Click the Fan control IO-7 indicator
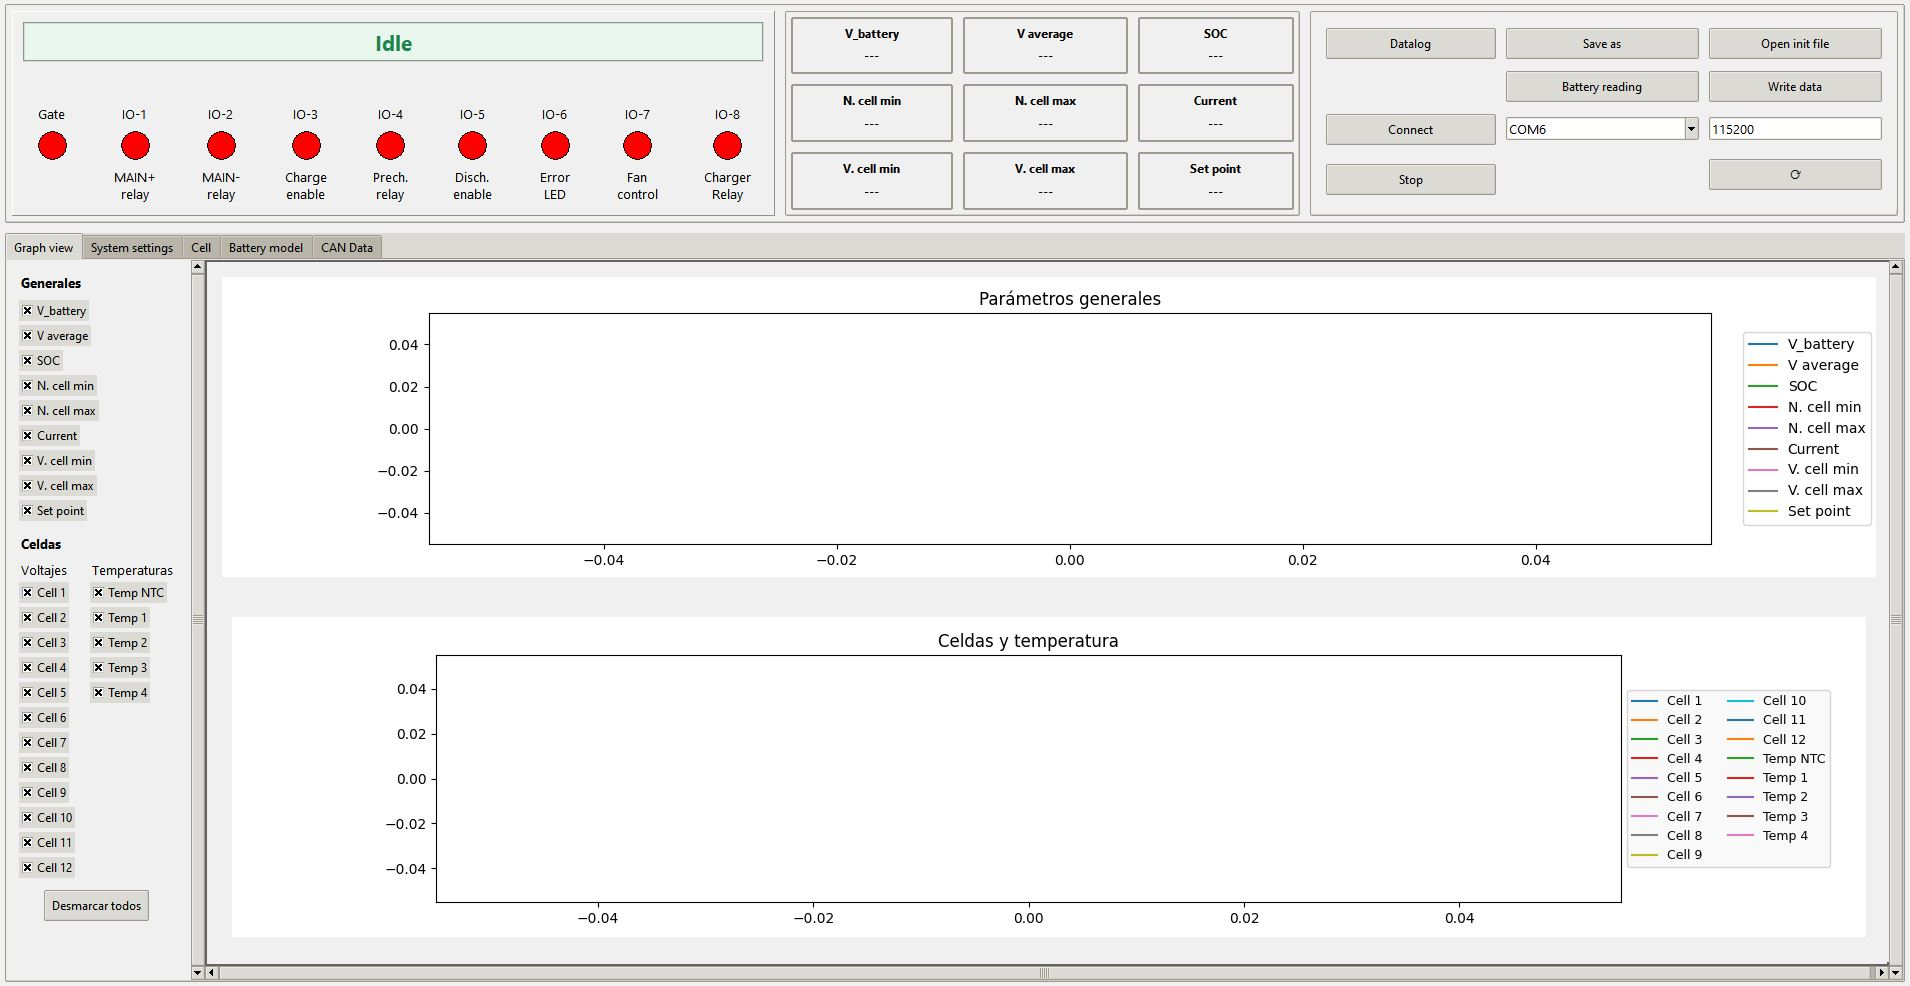The image size is (1910, 986). click(x=637, y=146)
